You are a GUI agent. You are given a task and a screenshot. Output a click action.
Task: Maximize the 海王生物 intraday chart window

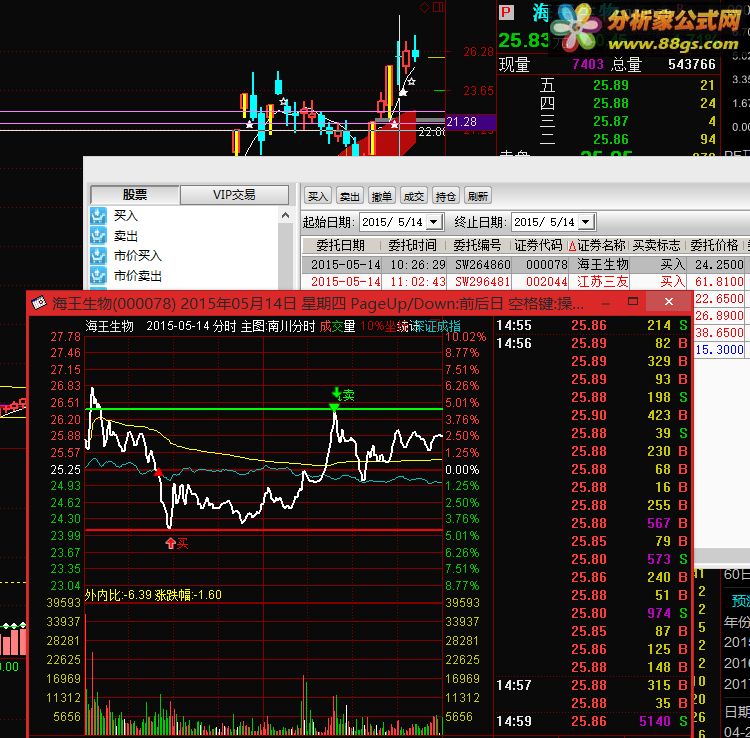(x=633, y=301)
